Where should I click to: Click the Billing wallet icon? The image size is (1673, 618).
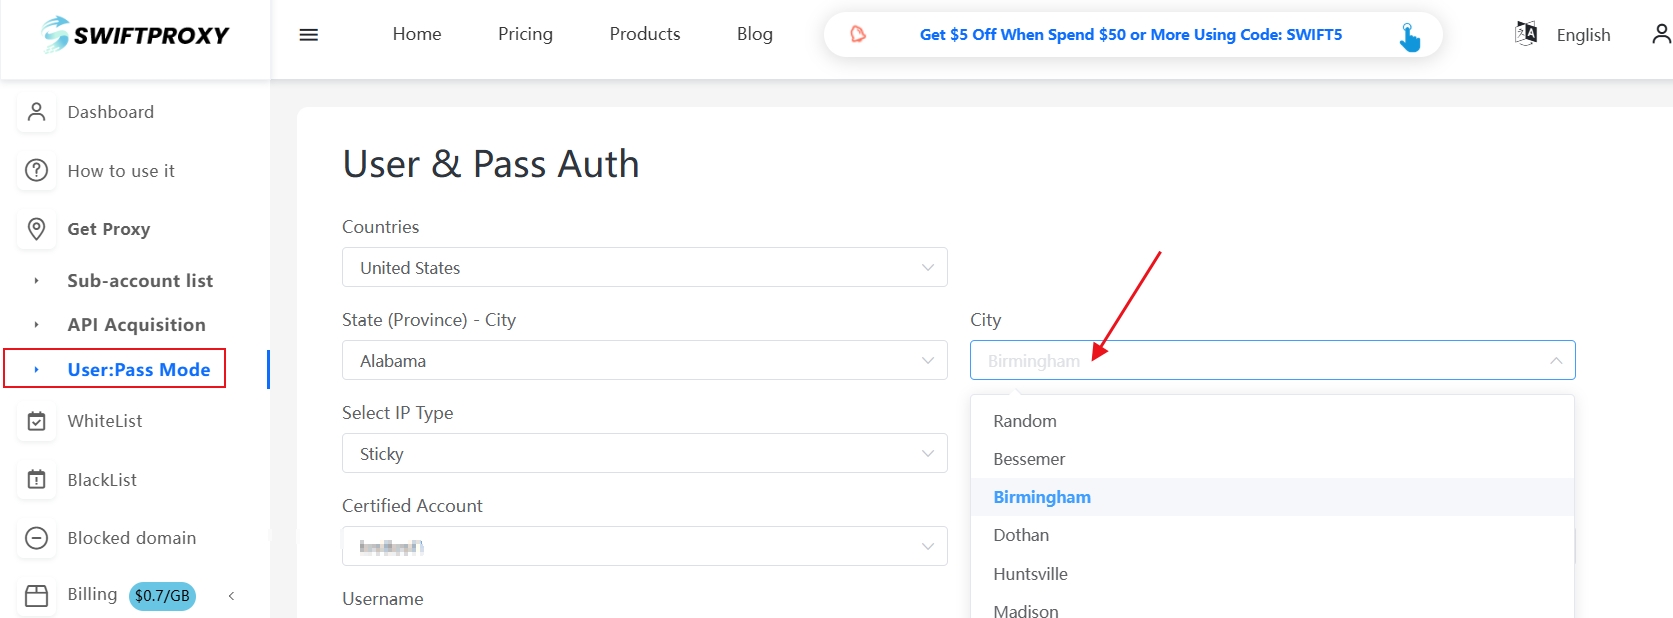click(x=37, y=596)
